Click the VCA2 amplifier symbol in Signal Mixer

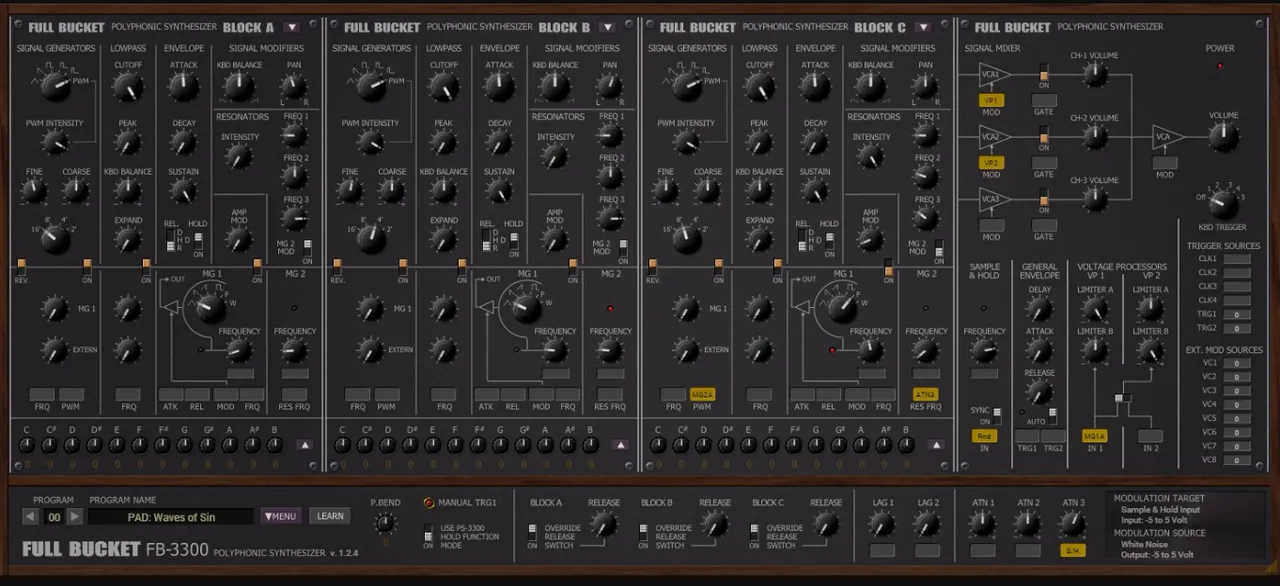[x=995, y=137]
